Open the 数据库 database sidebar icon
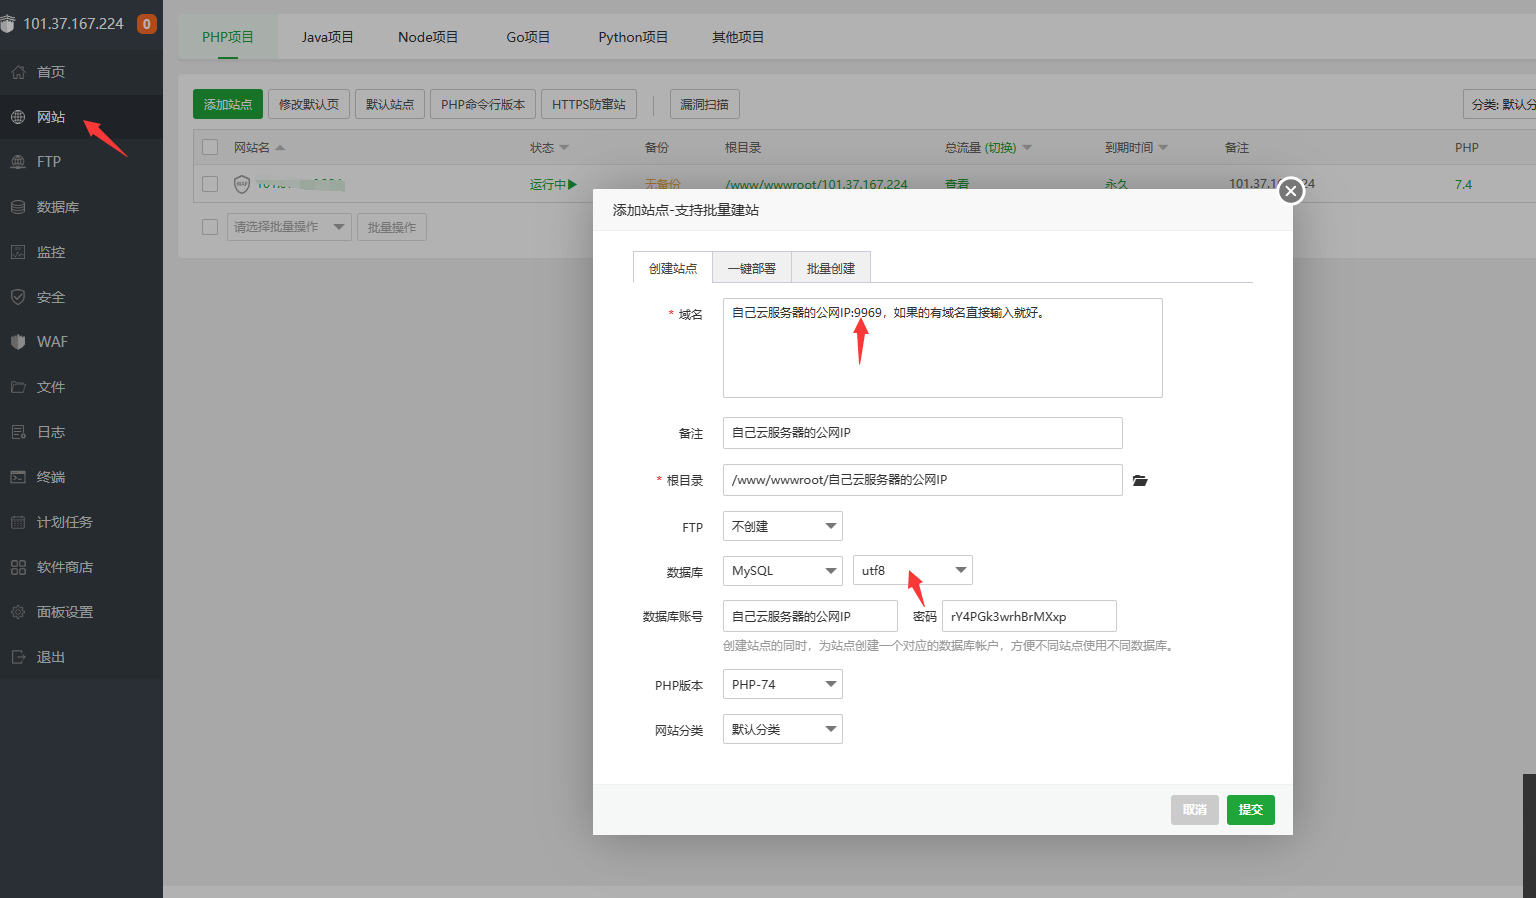The width and height of the screenshot is (1536, 898). click(x=18, y=207)
